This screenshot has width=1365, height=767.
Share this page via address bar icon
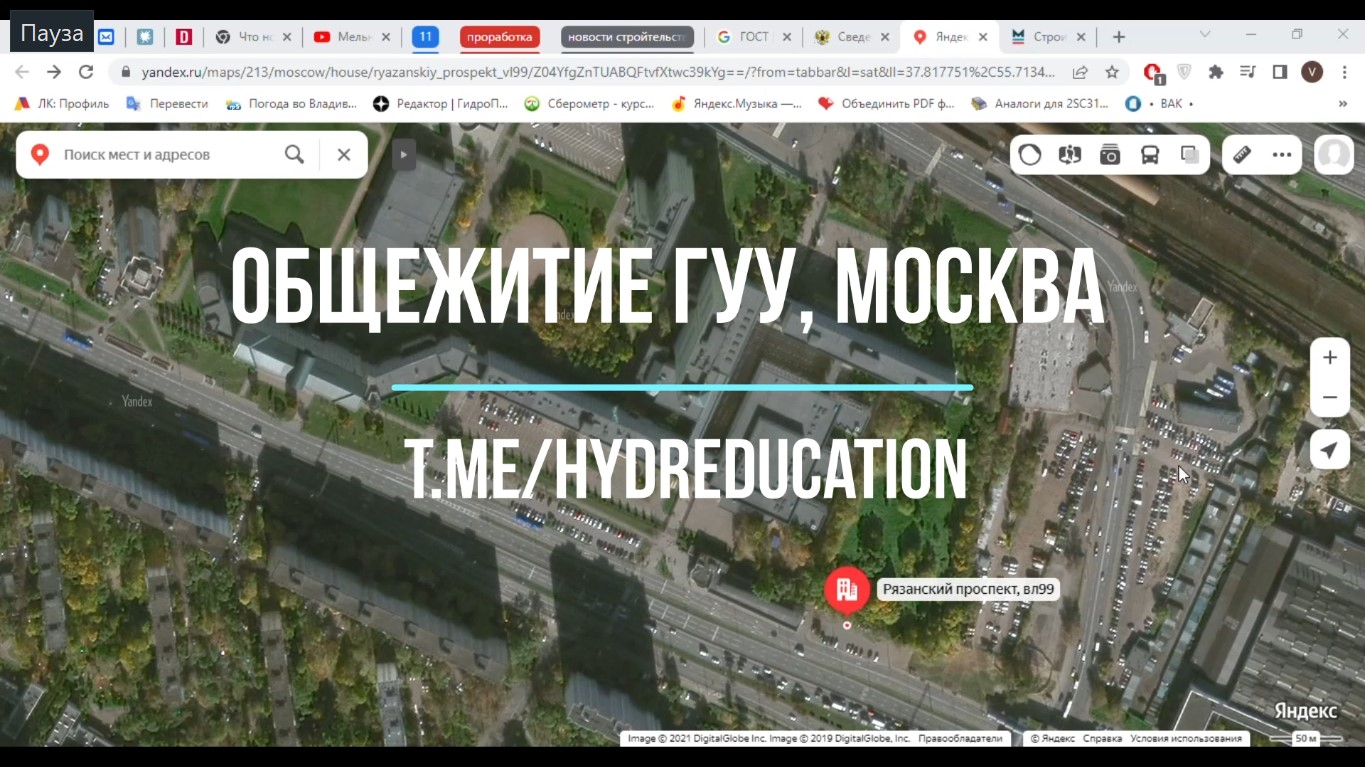click(x=1081, y=72)
